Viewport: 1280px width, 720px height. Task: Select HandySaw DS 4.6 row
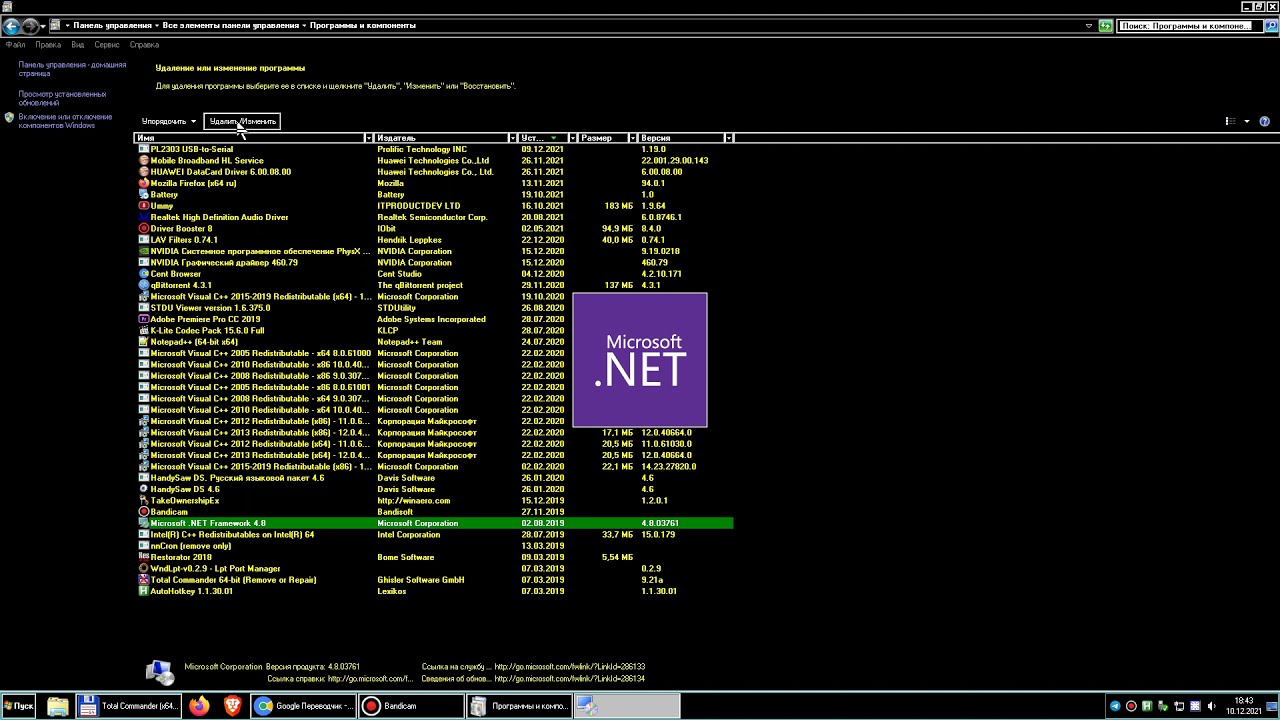(x=434, y=489)
